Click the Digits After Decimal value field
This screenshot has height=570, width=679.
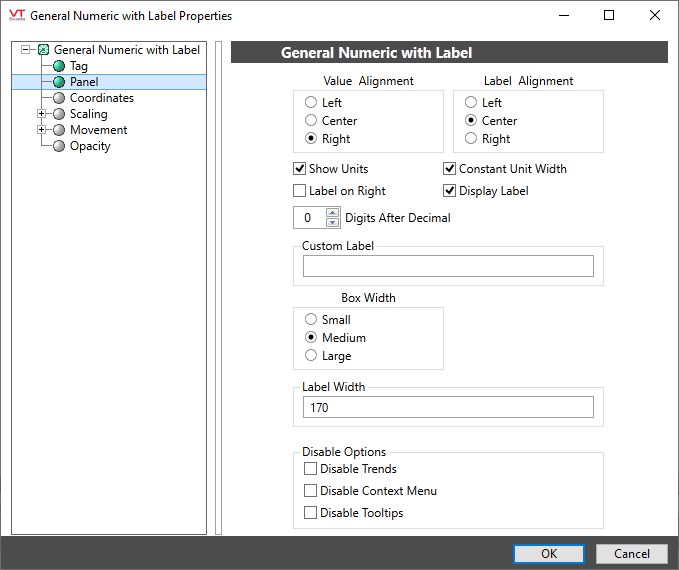(309, 217)
